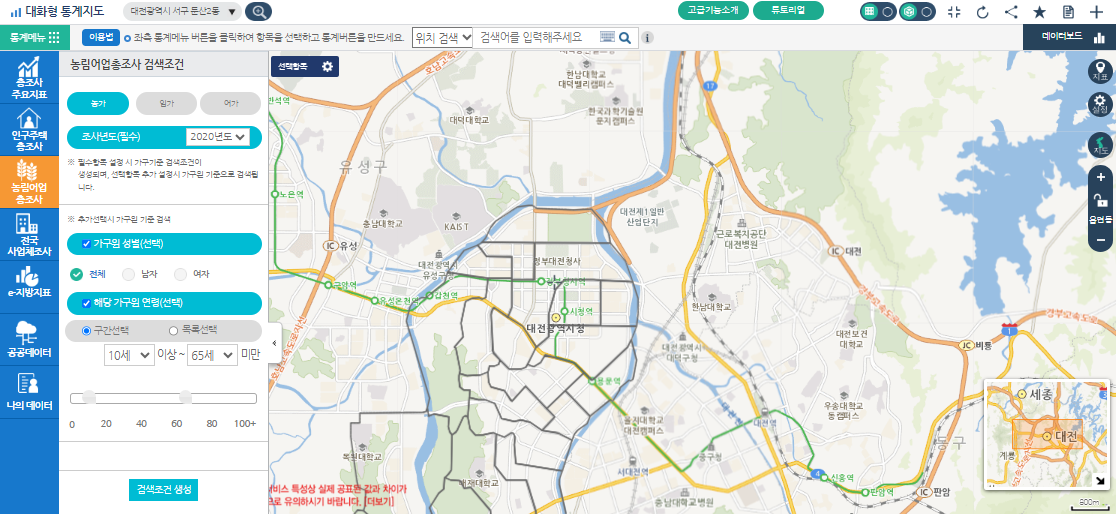1116x514 pixels.
Task: Uncheck 해당 가구원 연령(선택) checkbox
Action: pos(86,302)
